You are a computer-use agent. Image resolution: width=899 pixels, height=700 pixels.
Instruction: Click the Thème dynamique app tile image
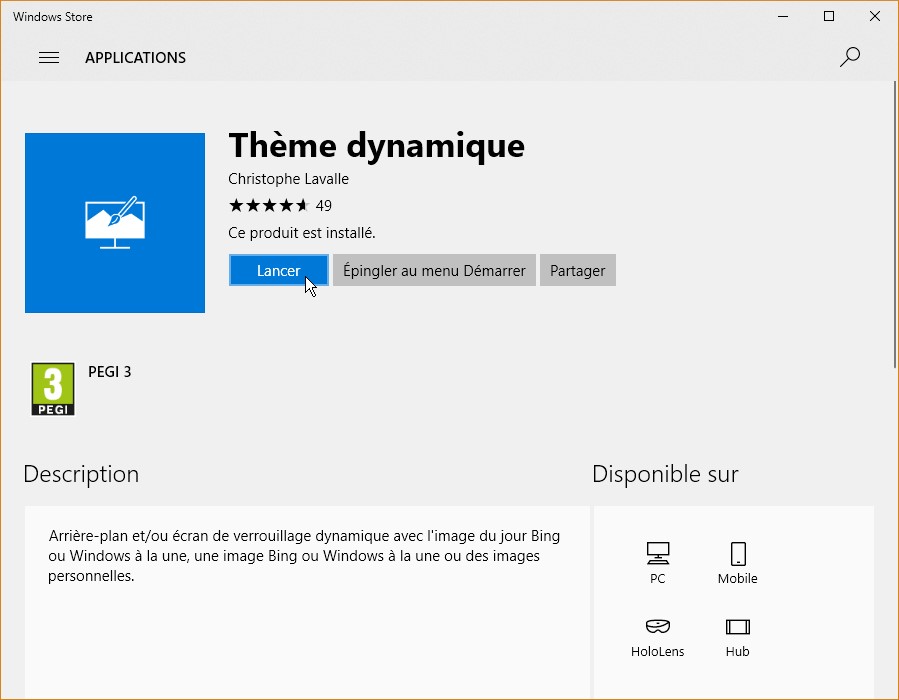(115, 223)
